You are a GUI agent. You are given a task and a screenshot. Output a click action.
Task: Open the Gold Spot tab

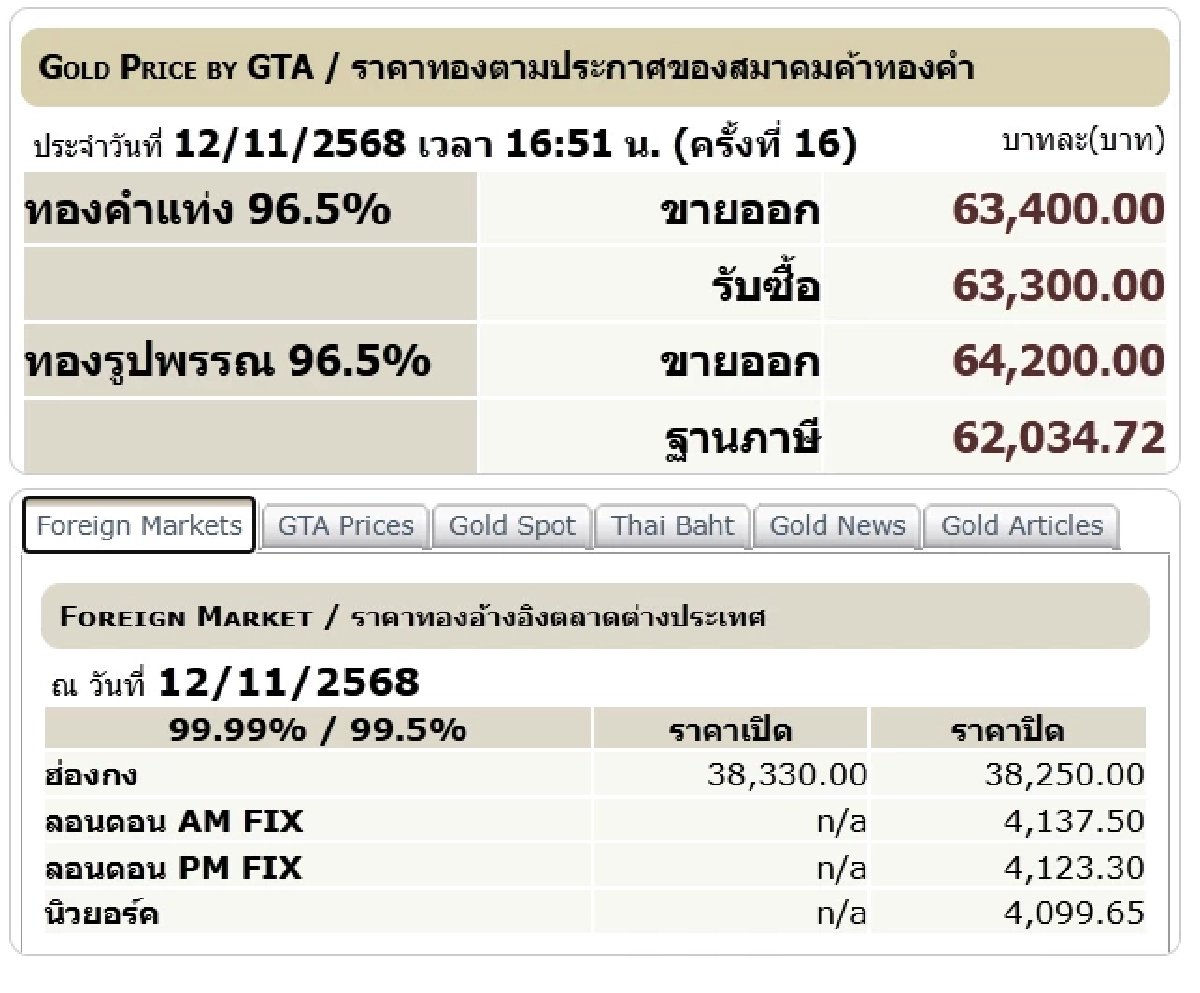[512, 525]
